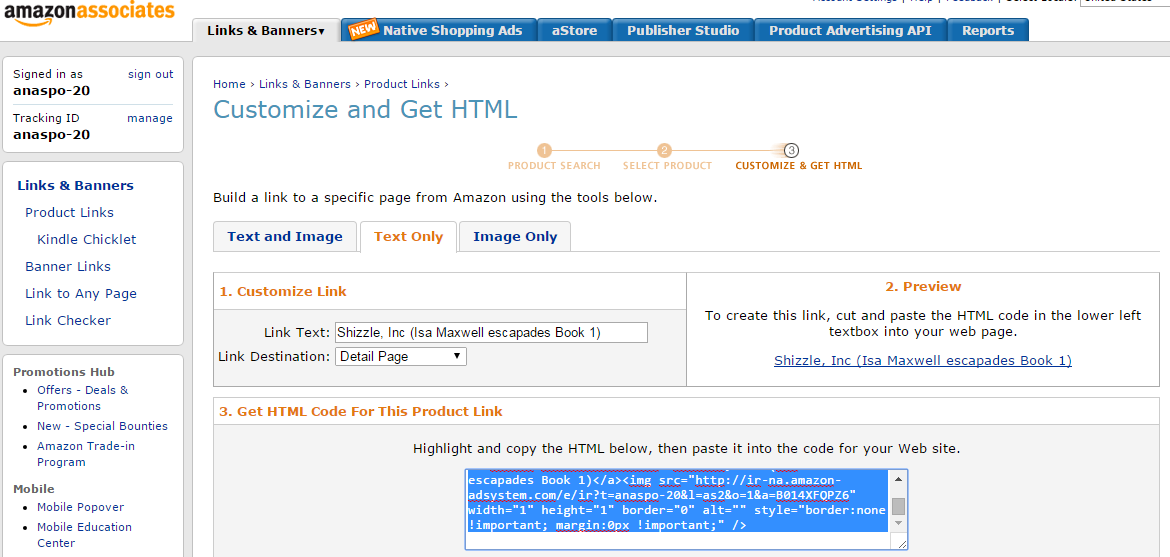Click the step 1 Product Search circle

545,150
